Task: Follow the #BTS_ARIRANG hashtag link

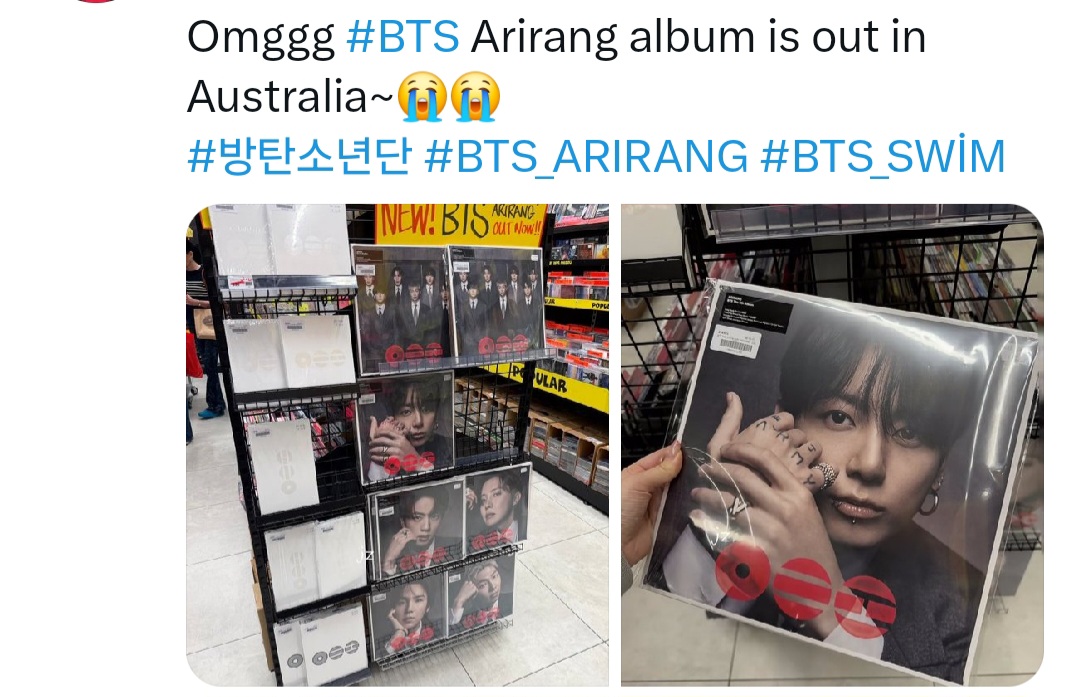Action: coord(586,156)
